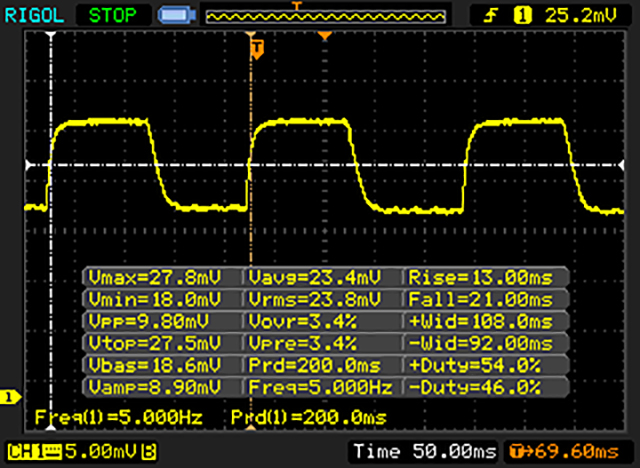Image resolution: width=640 pixels, height=468 pixels.
Task: Click the Prd=200.0ms cell in measurement table
Action: (x=314, y=365)
